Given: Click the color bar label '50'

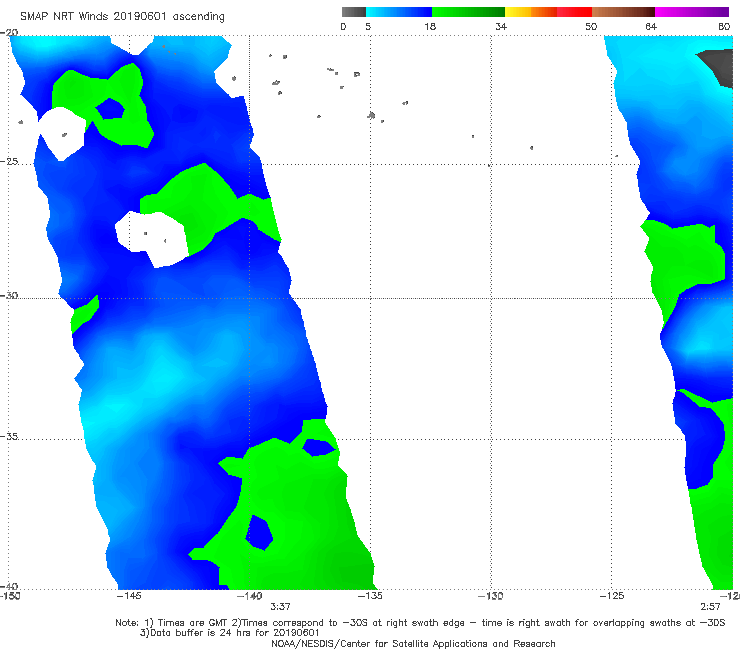Looking at the screenshot, I should (591, 26).
